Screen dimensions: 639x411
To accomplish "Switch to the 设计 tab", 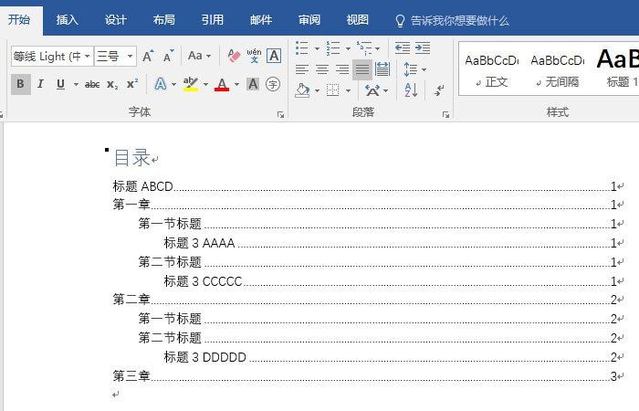I will [115, 20].
